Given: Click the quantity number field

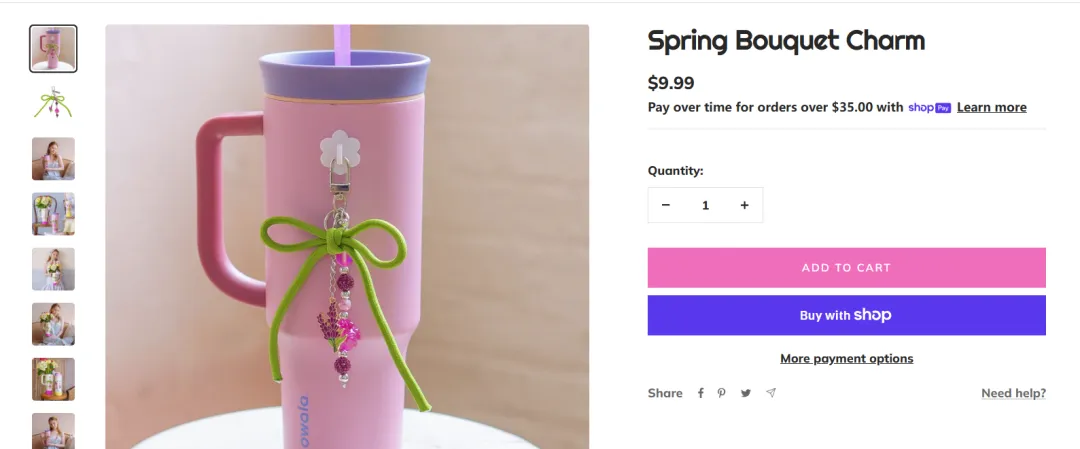Looking at the screenshot, I should click(705, 205).
